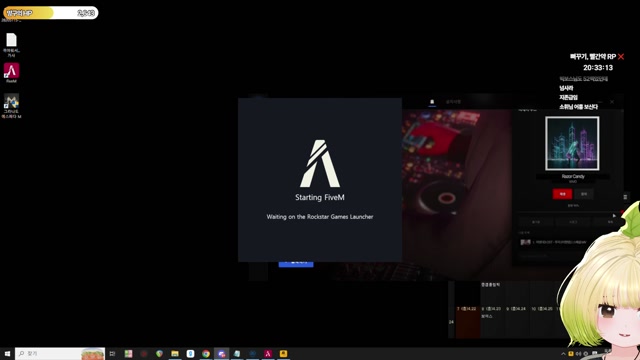Close the background launcher window
Screen dimensions: 640x360
point(612,102)
